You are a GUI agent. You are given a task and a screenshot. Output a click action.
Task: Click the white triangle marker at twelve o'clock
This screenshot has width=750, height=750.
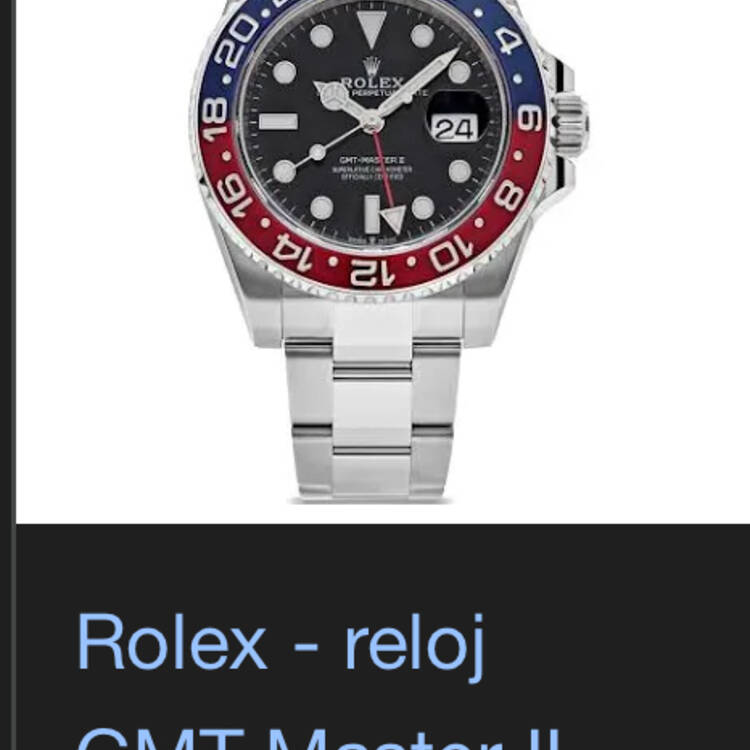point(372,29)
